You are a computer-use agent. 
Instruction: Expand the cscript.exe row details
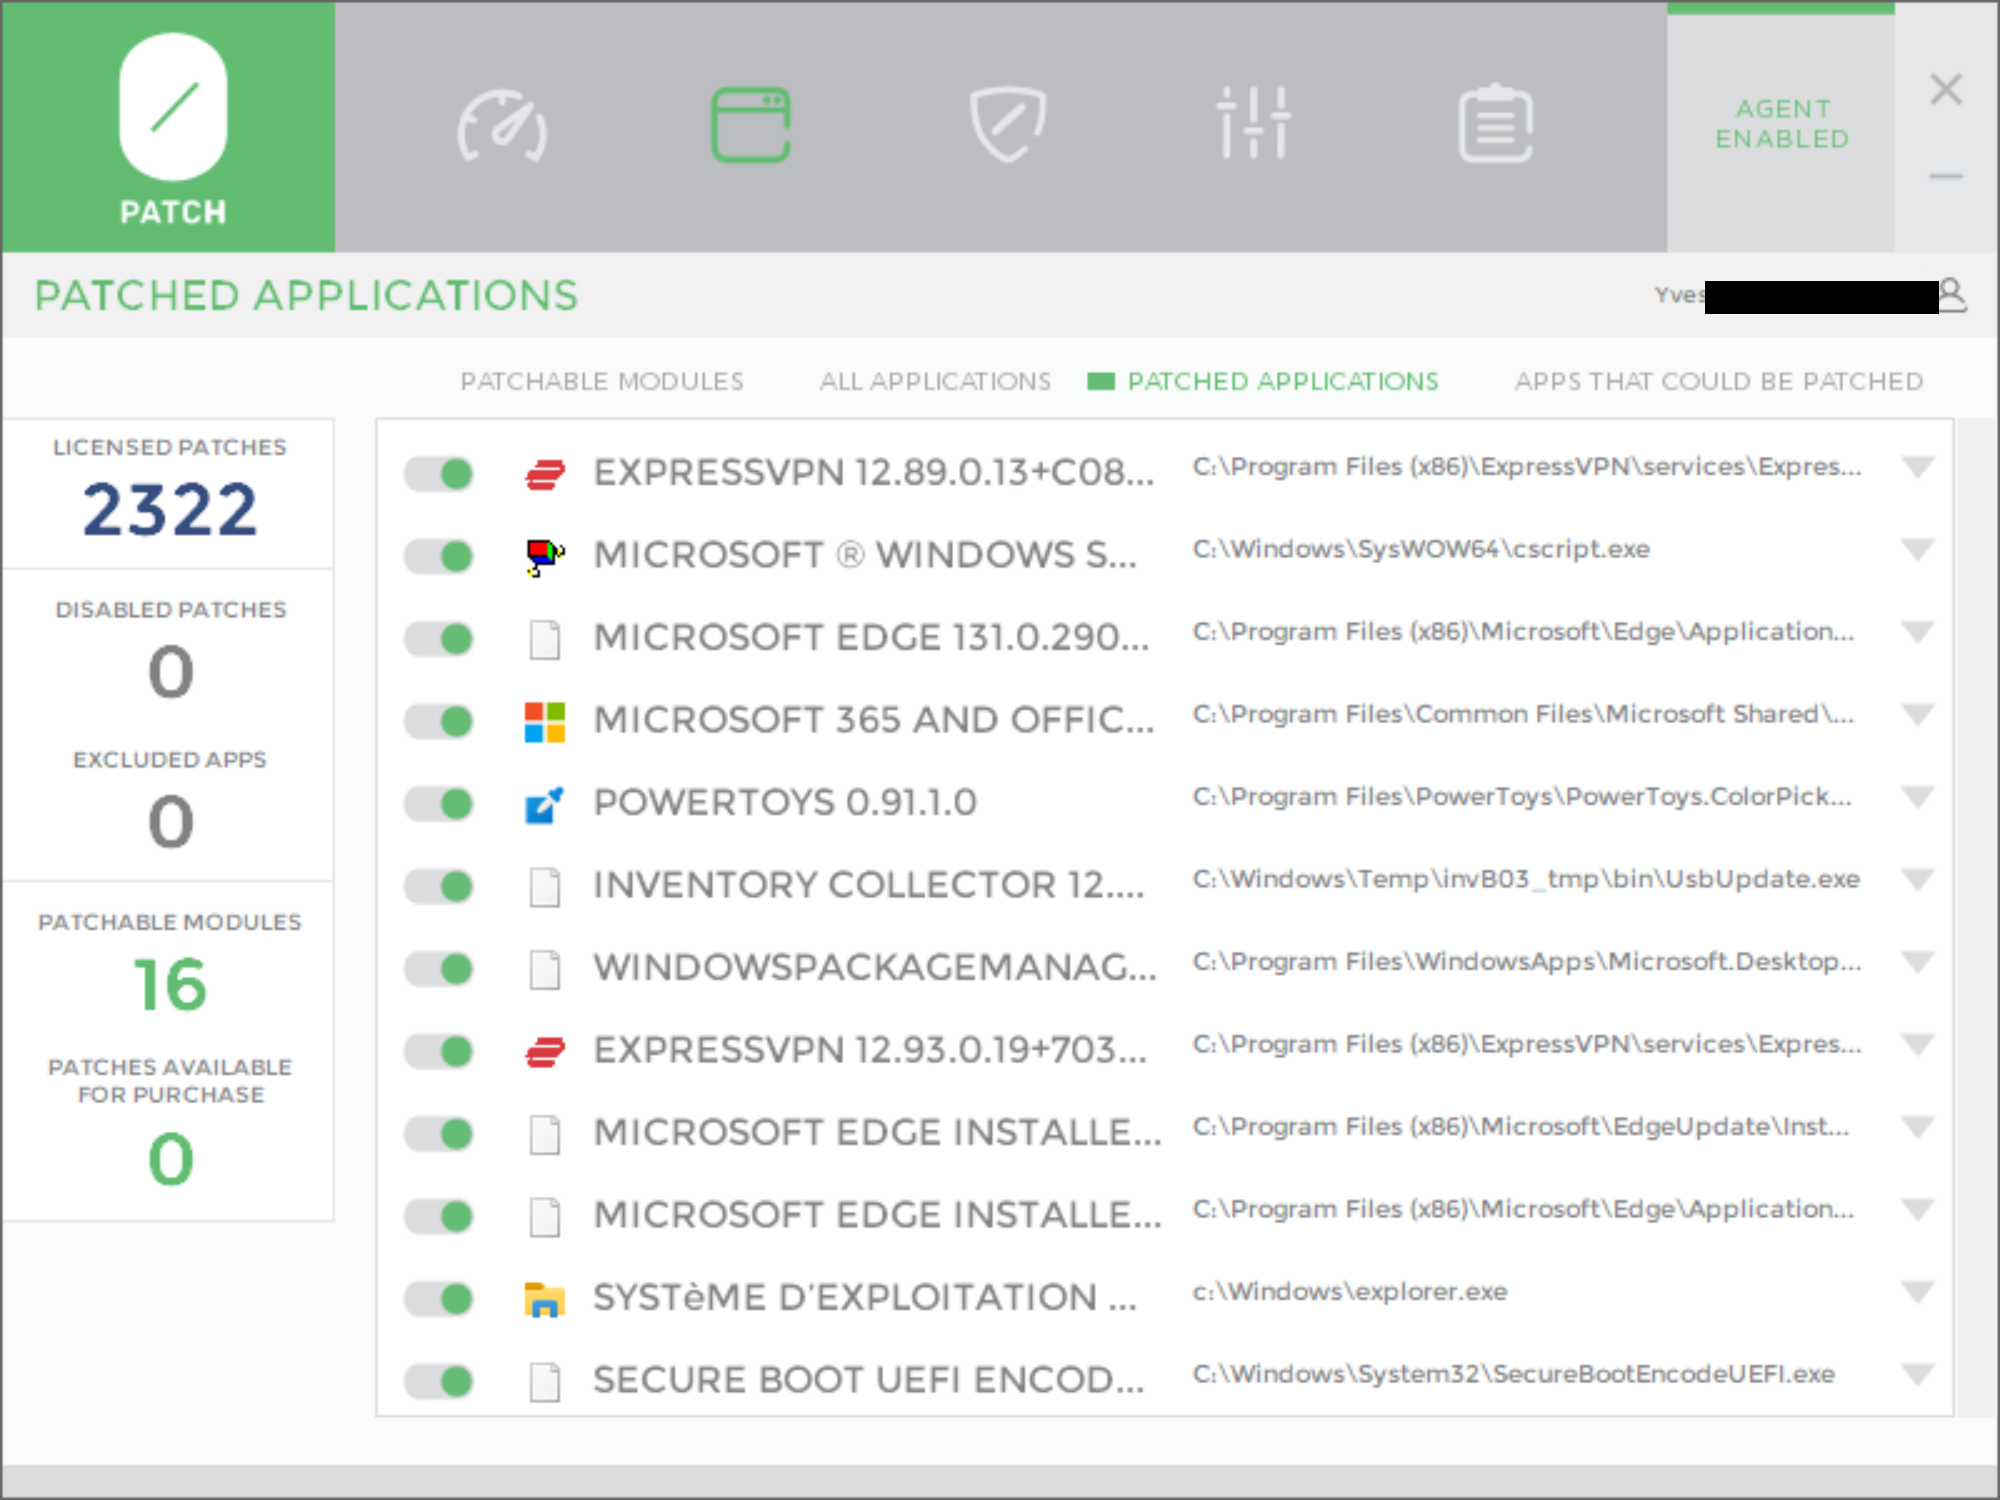click(1917, 550)
